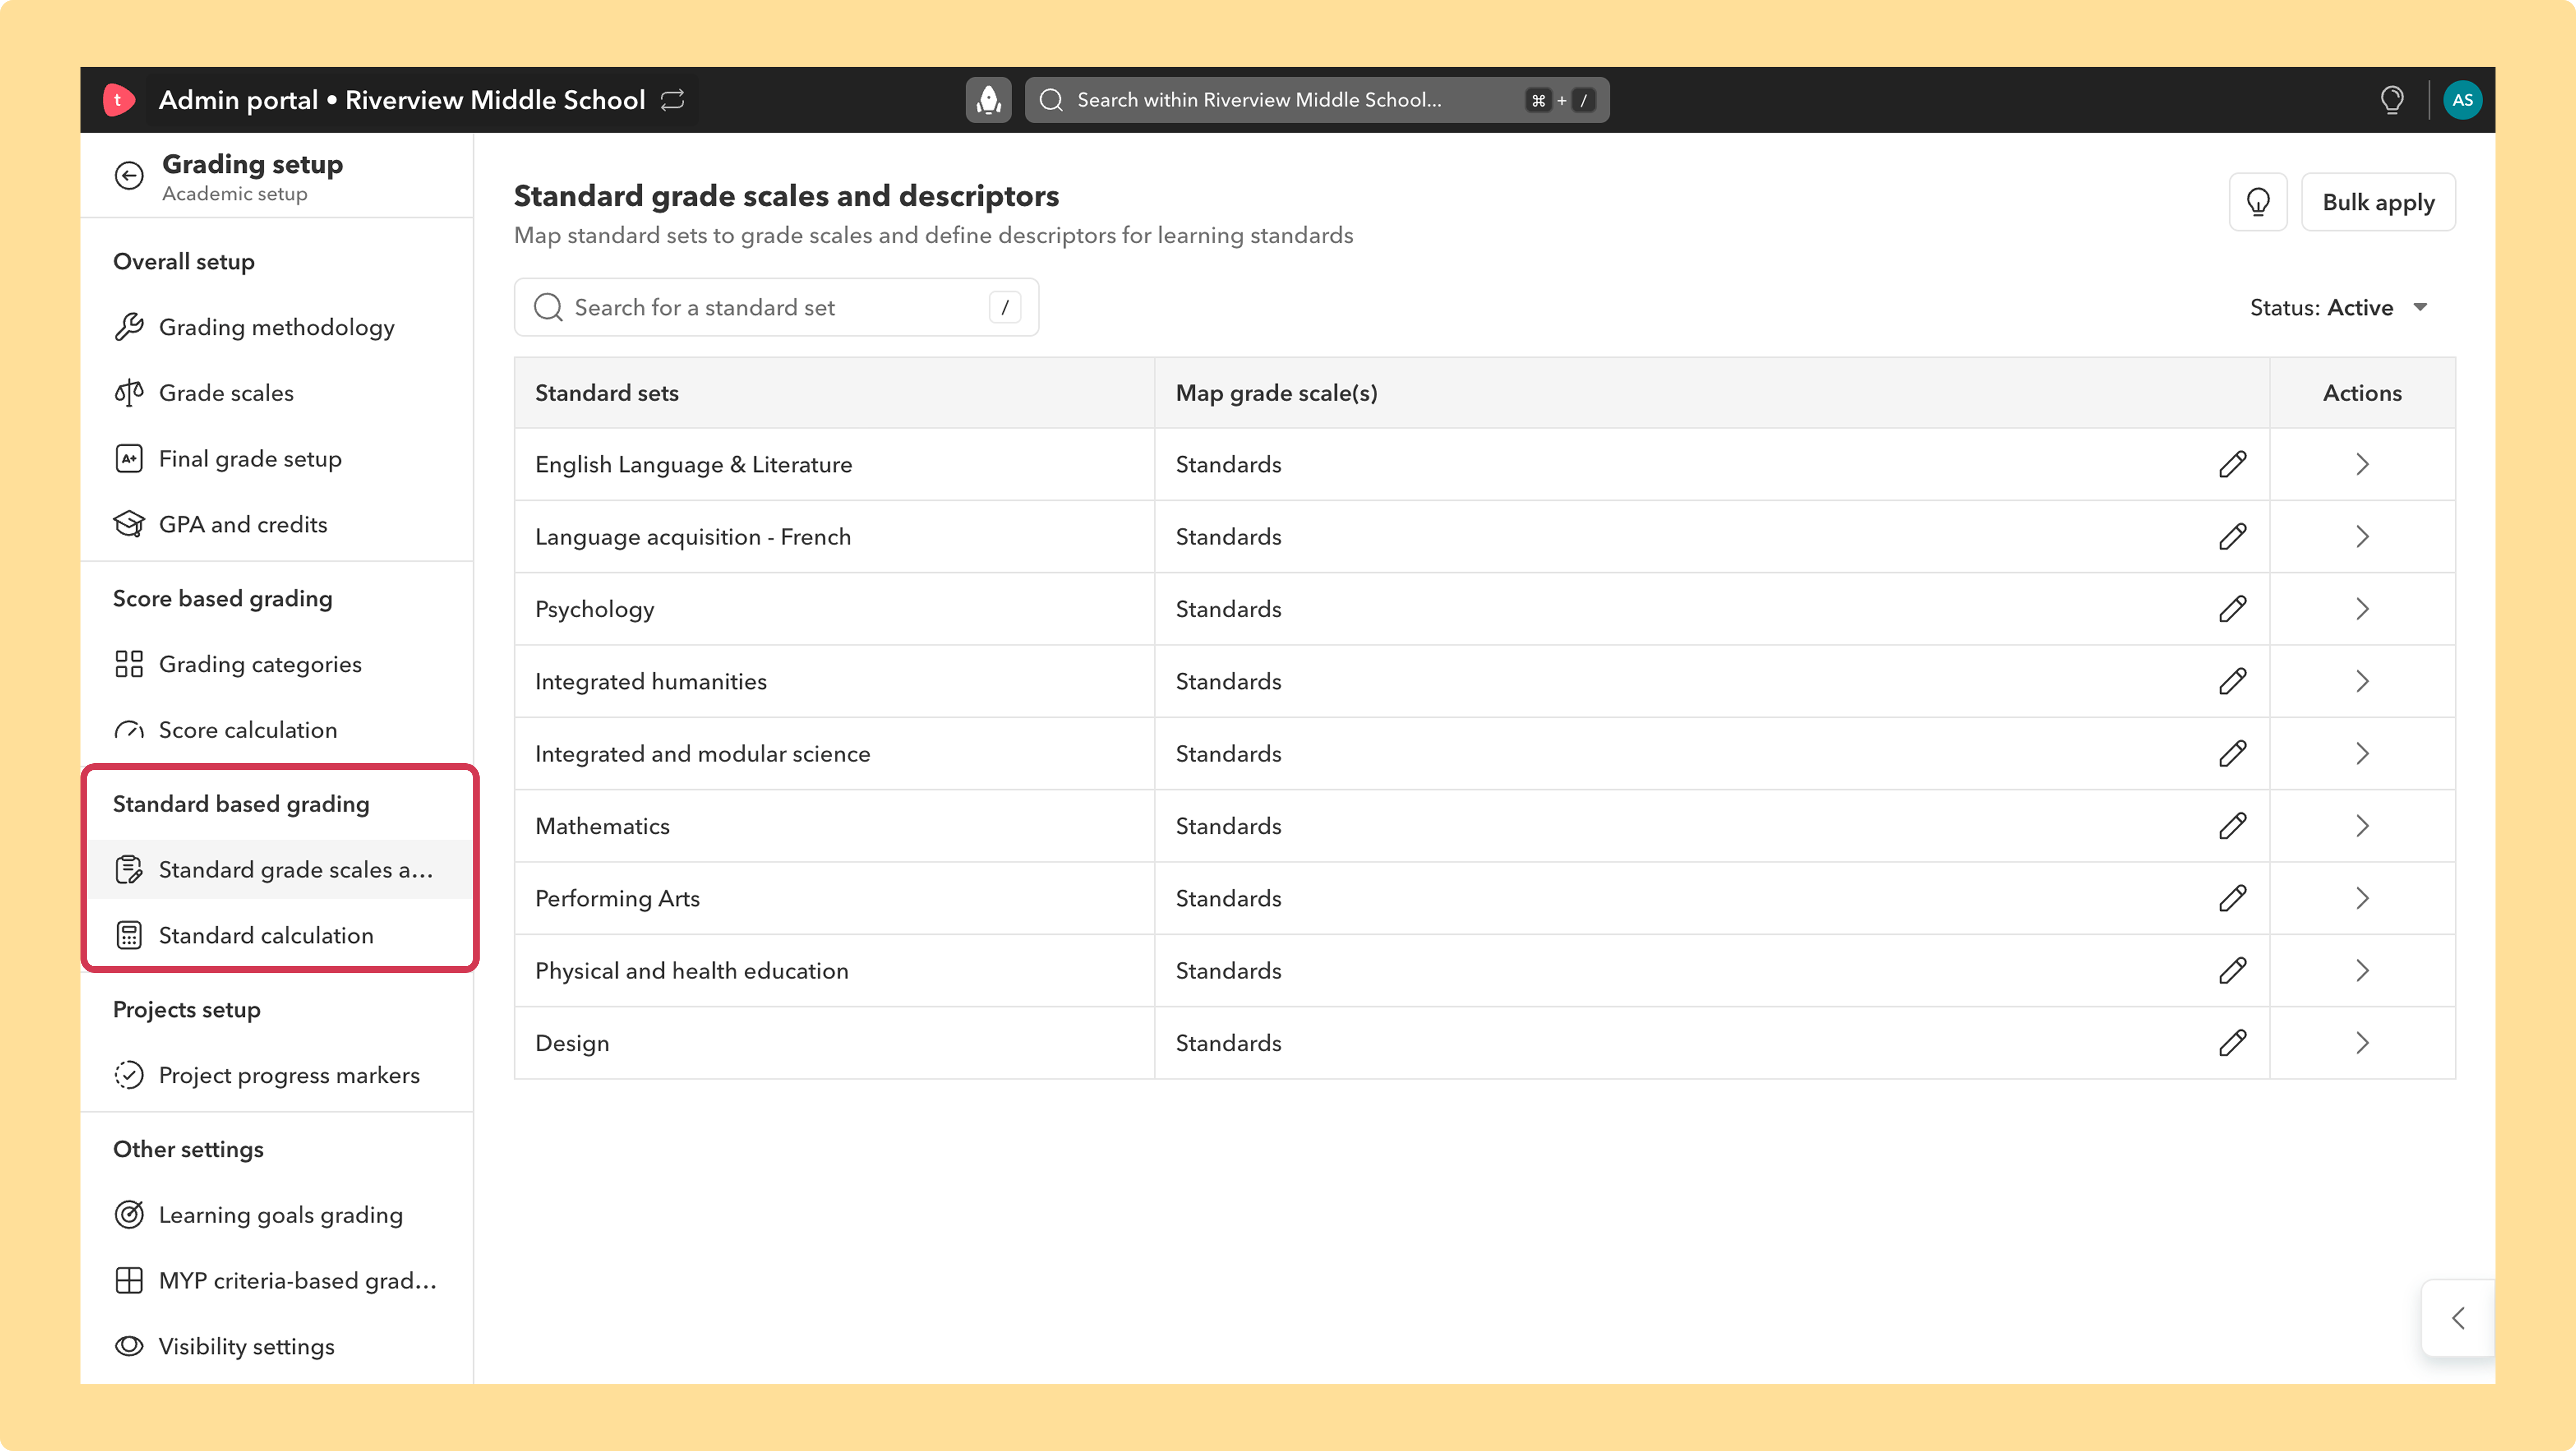Open Grading methodology in sidebar
This screenshot has height=1451, width=2576.
coord(277,327)
